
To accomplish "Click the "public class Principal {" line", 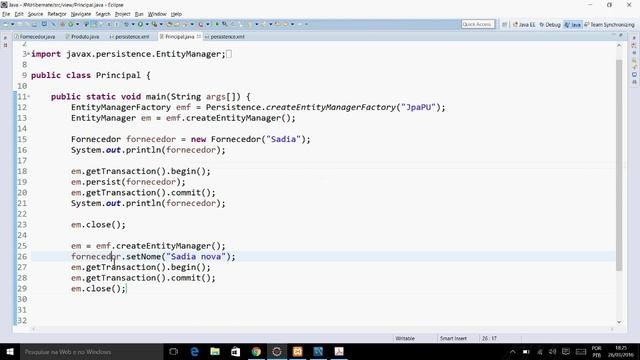I will [91, 76].
